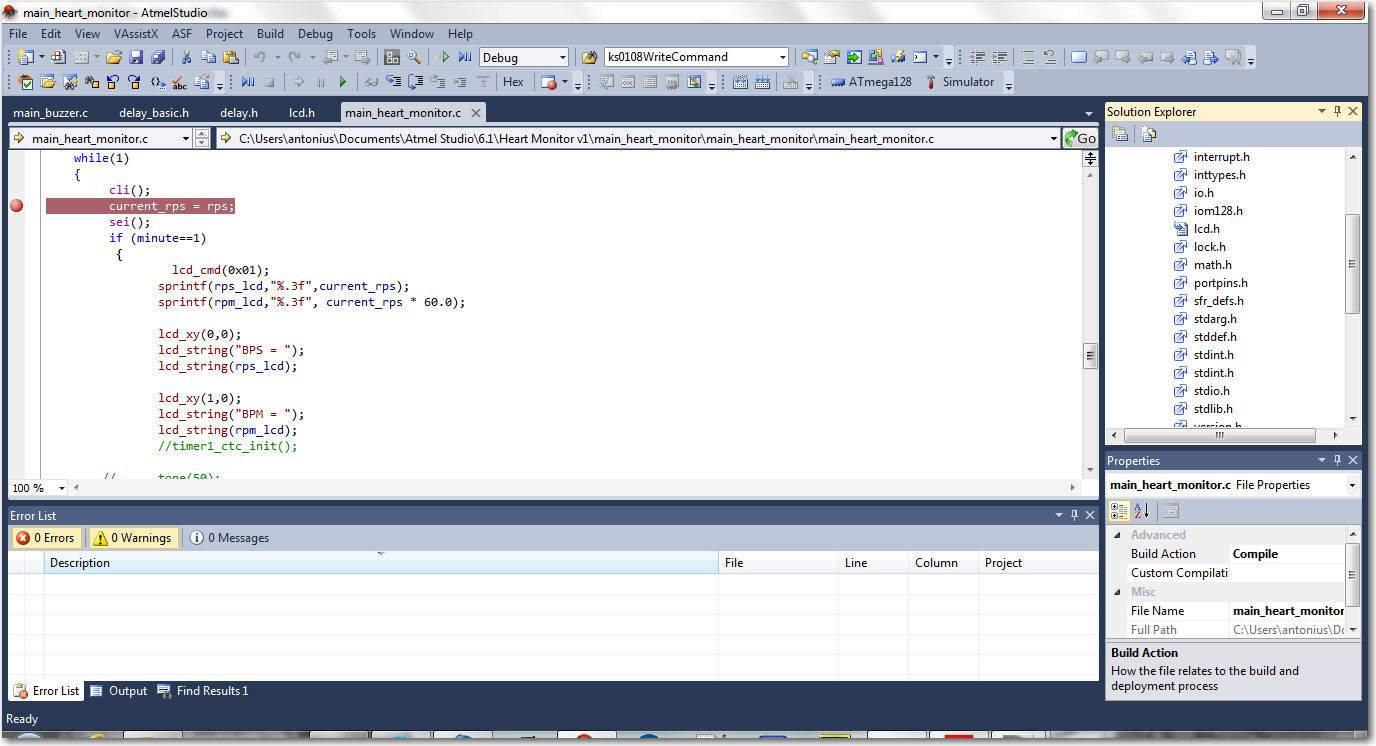Start Without Debugging green arrow

(442, 57)
